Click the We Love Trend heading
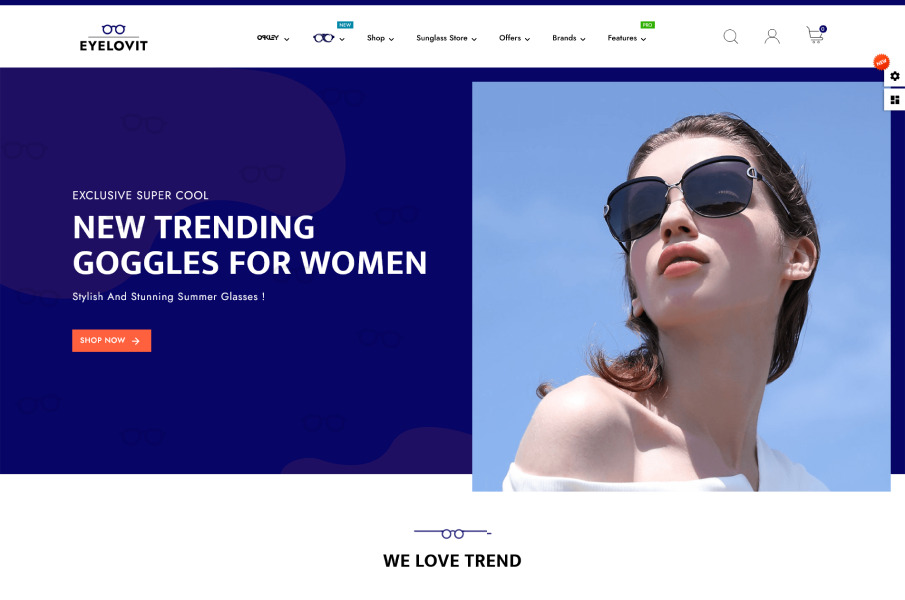Image resolution: width=905 pixels, height=600 pixels. pyautogui.click(x=452, y=561)
